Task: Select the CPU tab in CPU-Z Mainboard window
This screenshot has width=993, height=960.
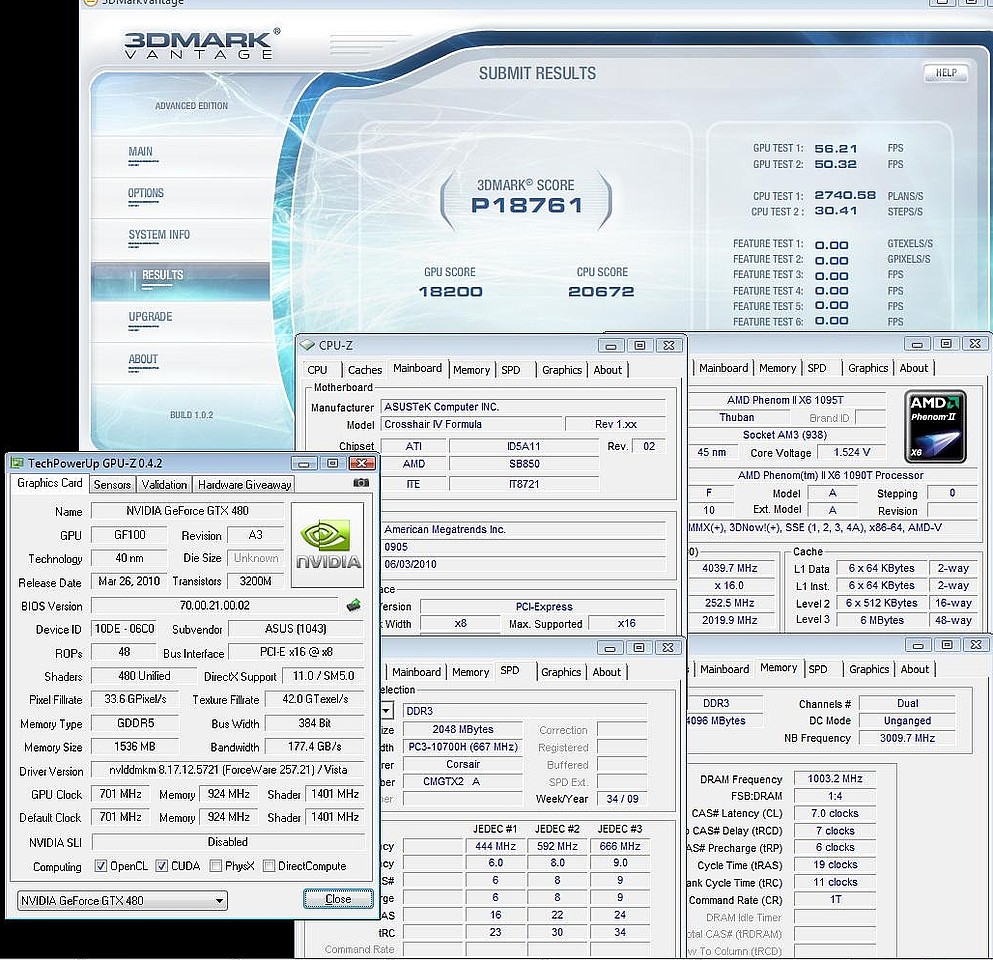Action: point(317,370)
